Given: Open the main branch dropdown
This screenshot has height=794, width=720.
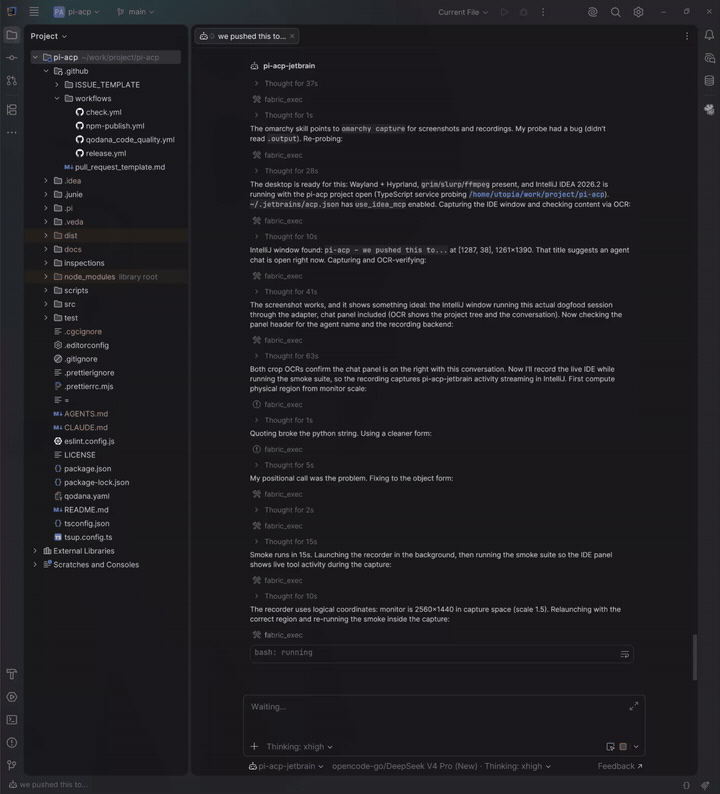Looking at the screenshot, I should [x=136, y=12].
